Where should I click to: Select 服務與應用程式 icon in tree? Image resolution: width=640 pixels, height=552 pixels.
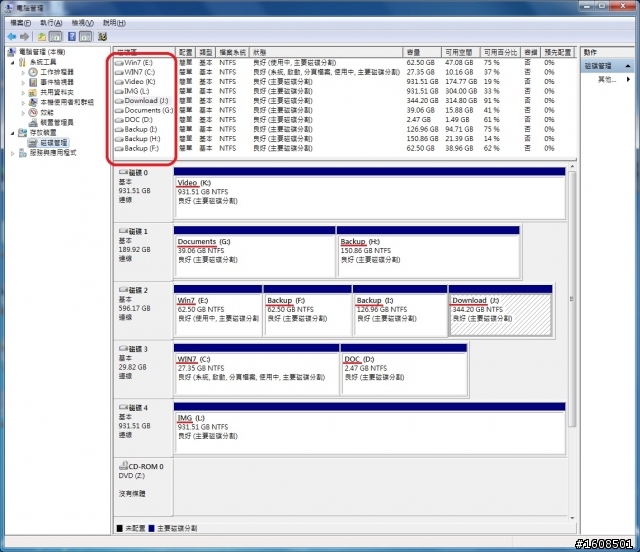[x=22, y=153]
